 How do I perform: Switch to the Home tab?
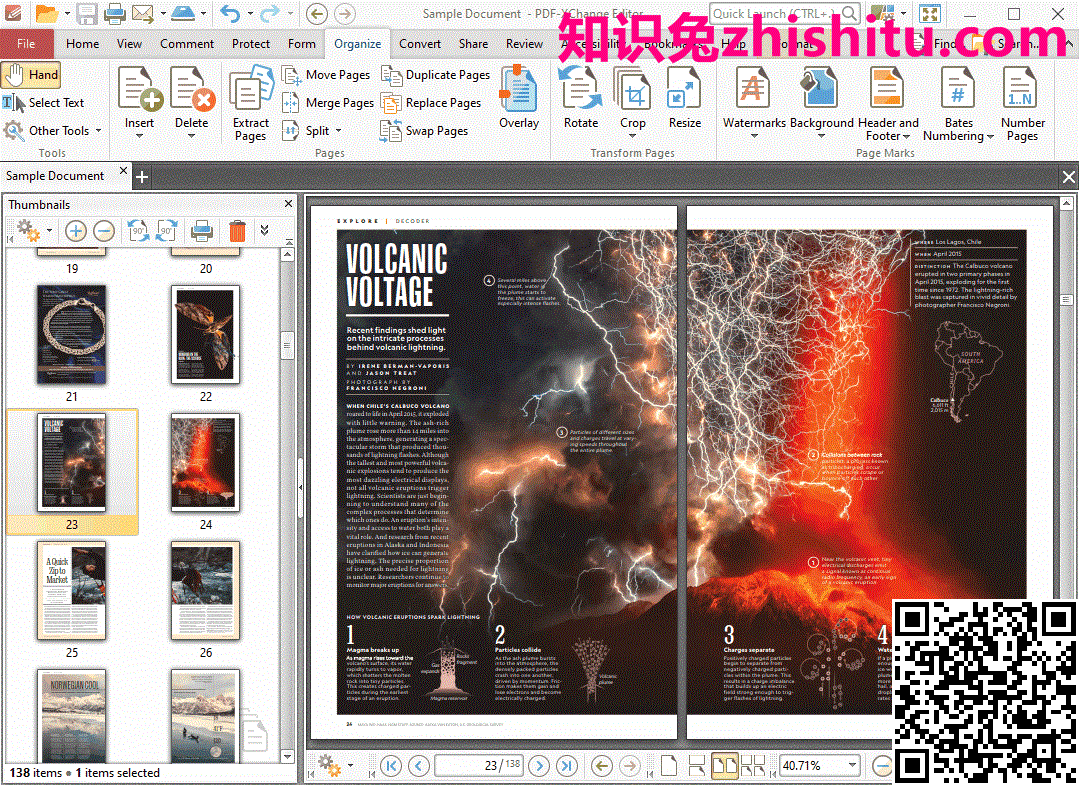(x=83, y=43)
